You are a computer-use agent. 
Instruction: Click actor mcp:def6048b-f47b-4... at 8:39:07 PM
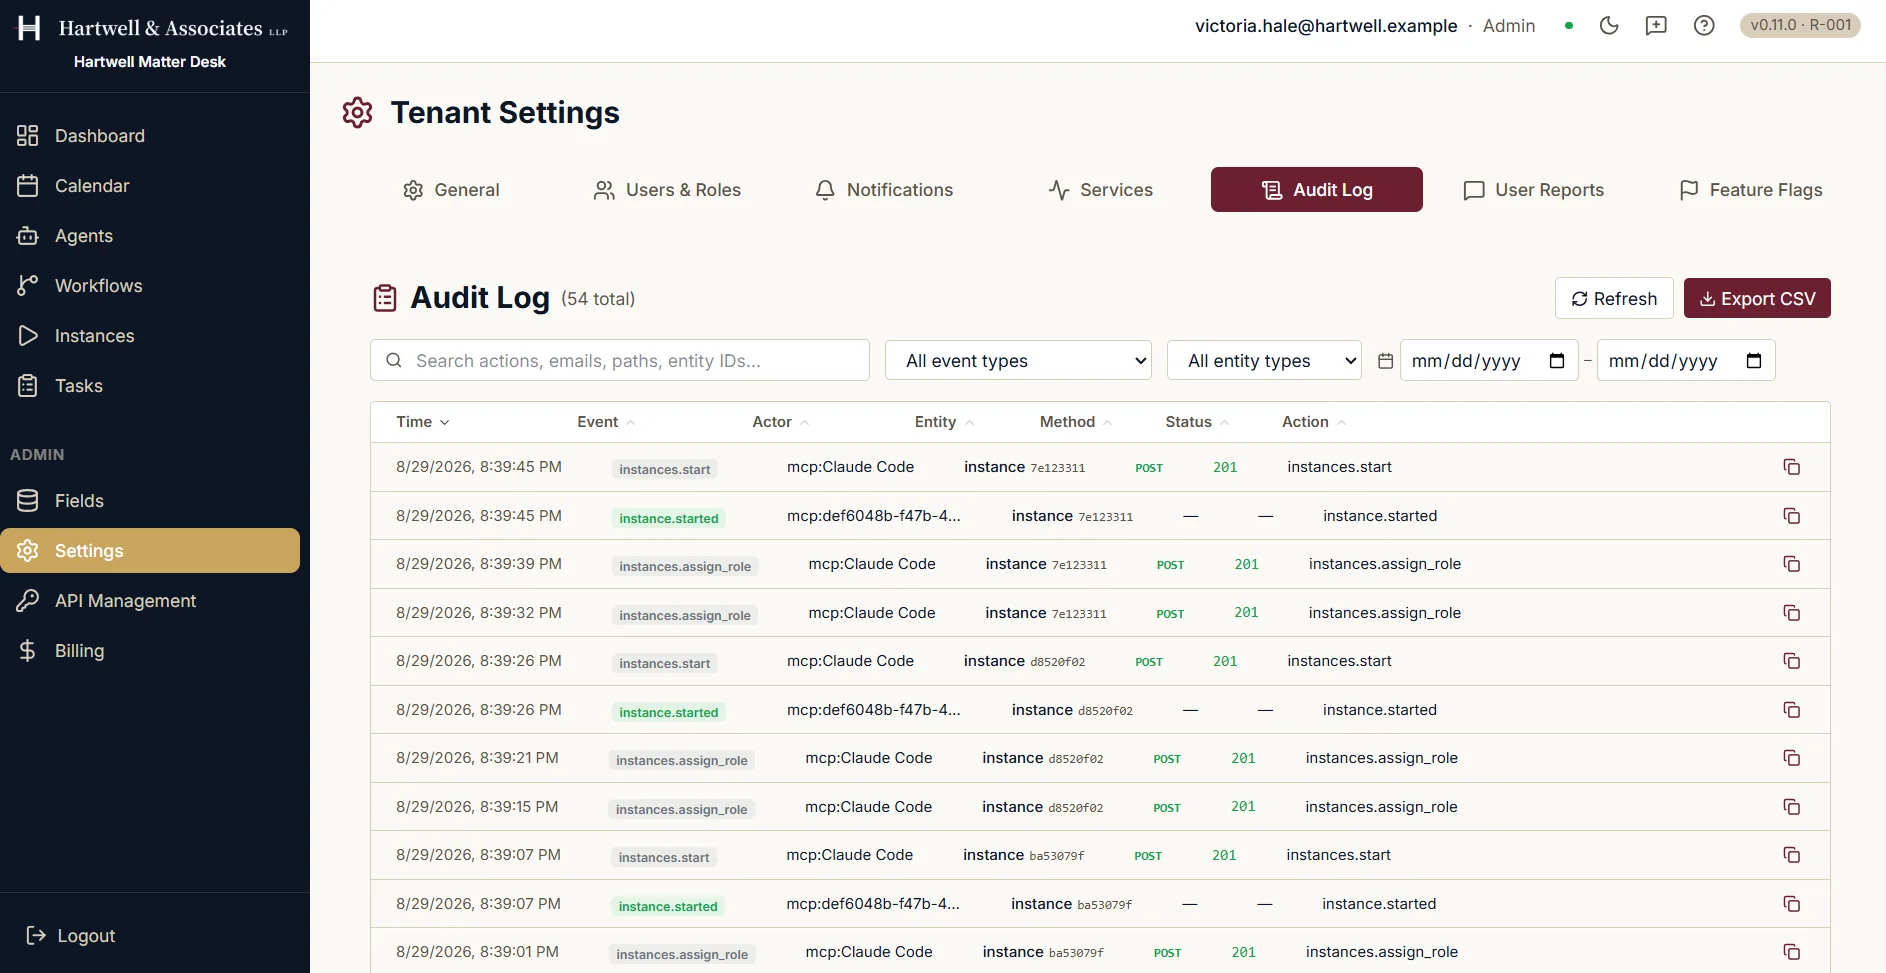click(873, 904)
